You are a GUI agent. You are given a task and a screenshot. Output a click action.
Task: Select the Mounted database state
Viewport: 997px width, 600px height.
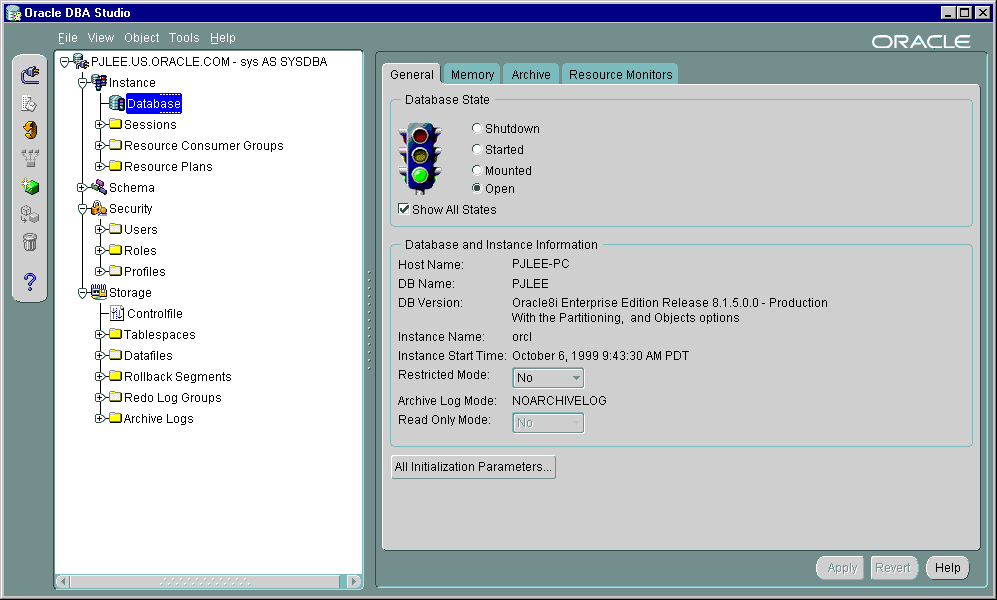click(x=477, y=171)
